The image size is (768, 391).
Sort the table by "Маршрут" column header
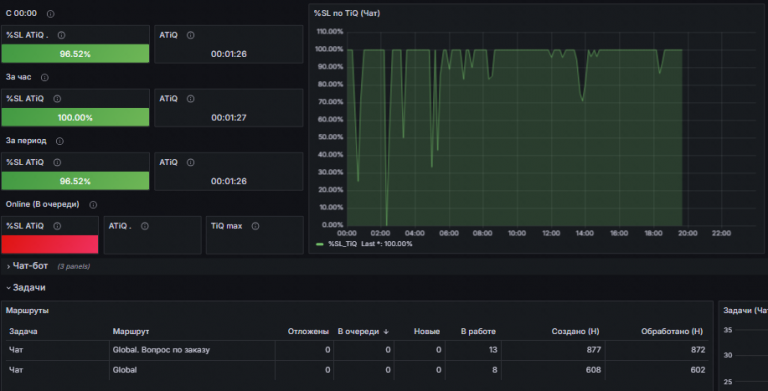pyautogui.click(x=131, y=332)
